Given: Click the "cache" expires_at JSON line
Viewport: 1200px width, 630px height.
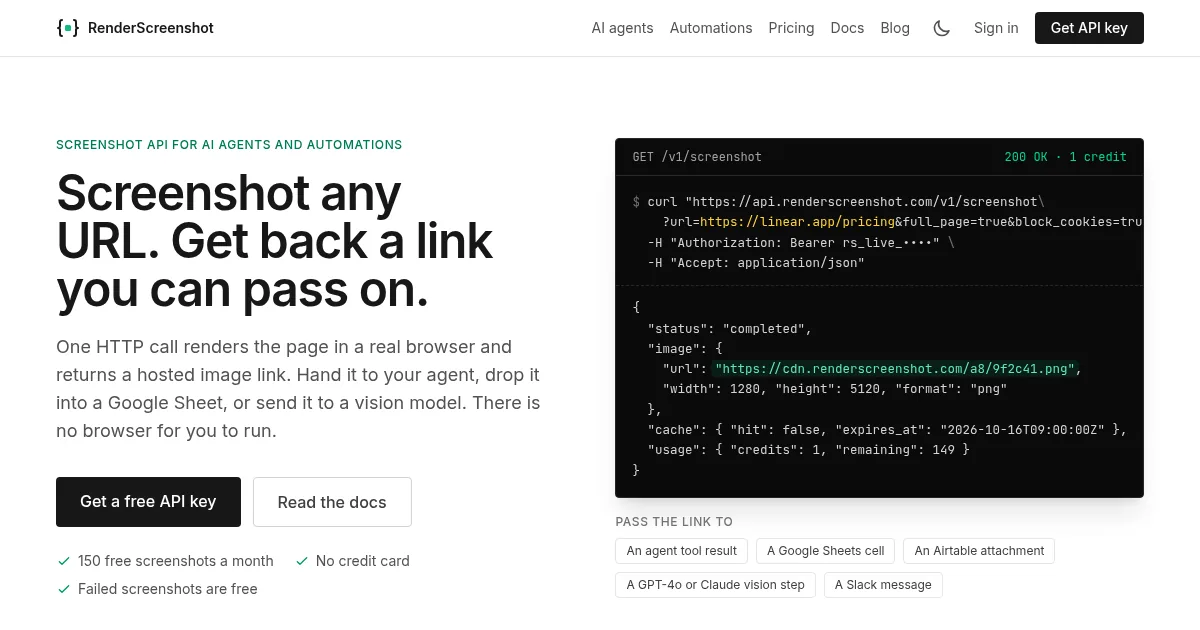Looking at the screenshot, I should (888, 429).
